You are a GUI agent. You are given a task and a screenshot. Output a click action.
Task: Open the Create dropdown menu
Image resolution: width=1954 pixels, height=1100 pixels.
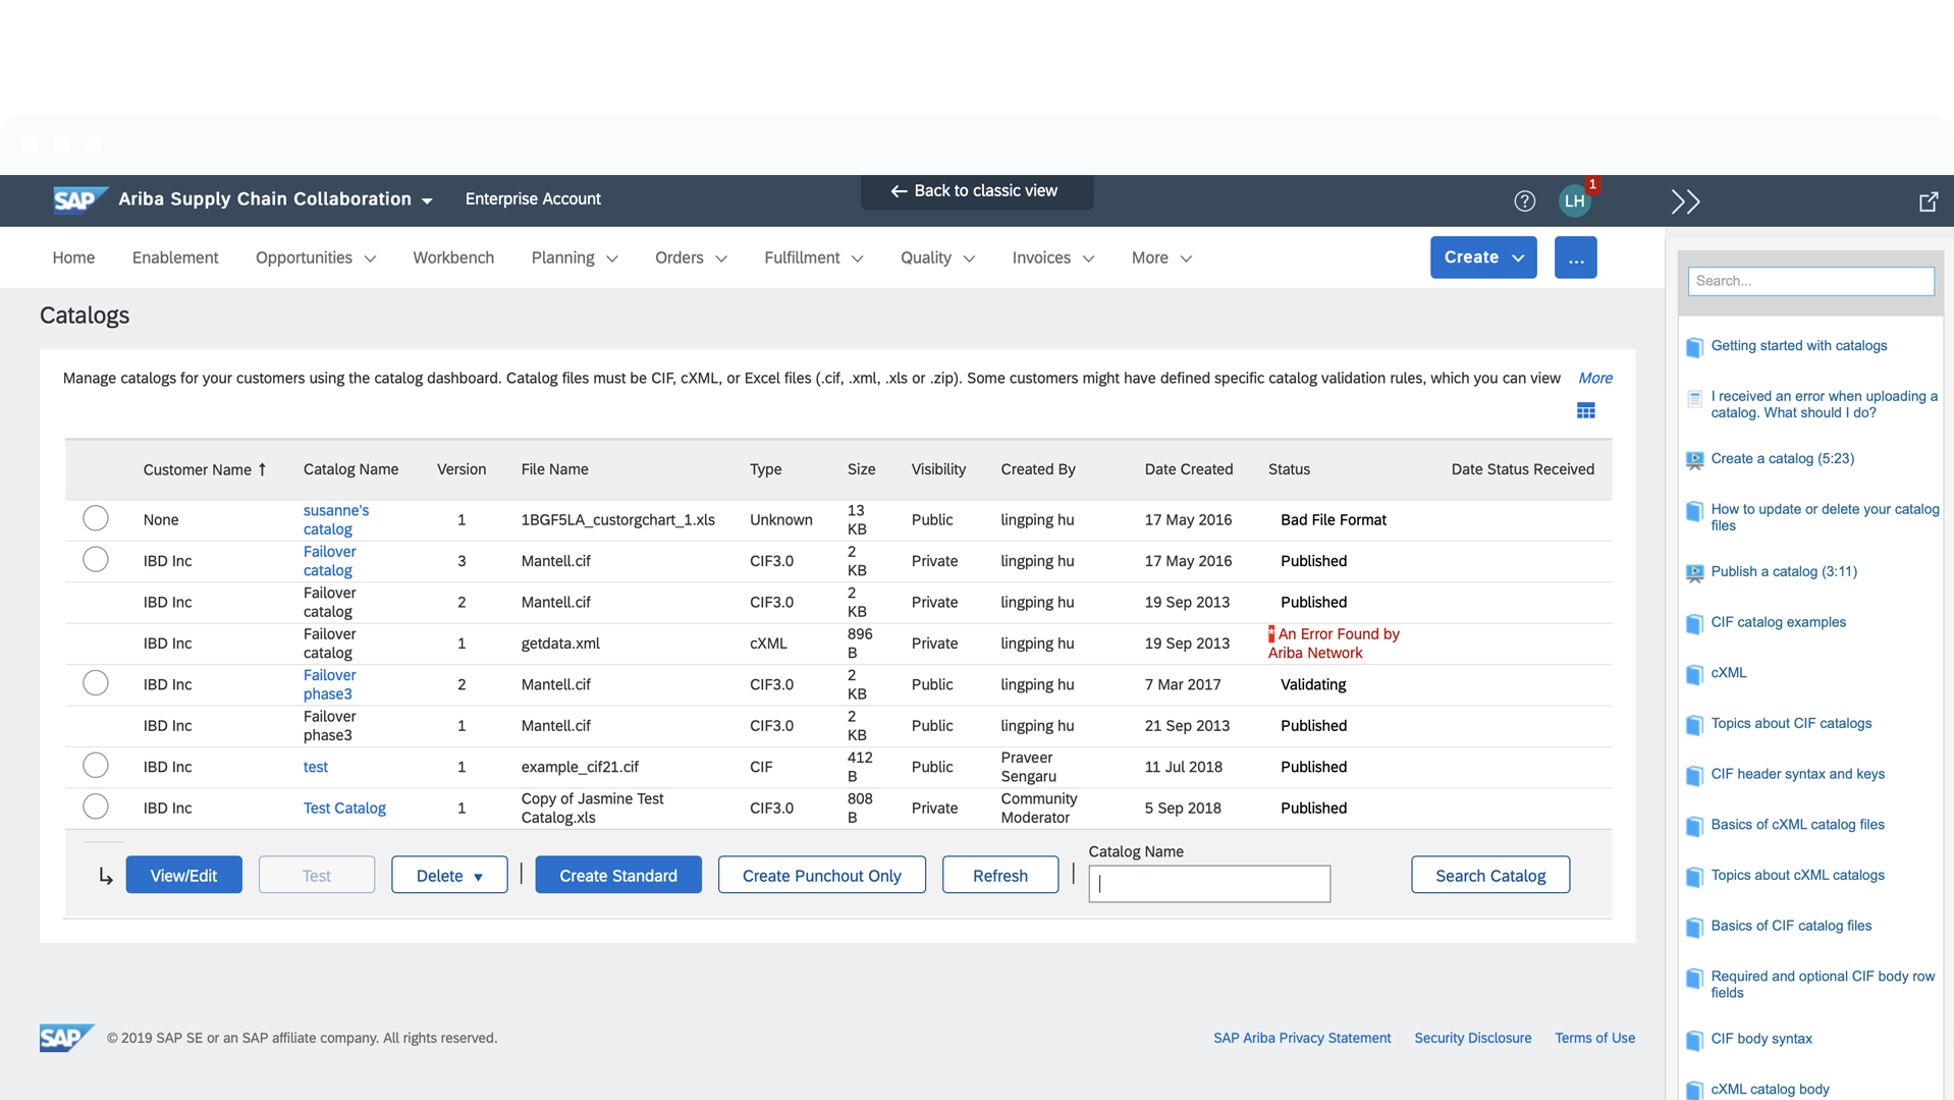click(1482, 257)
